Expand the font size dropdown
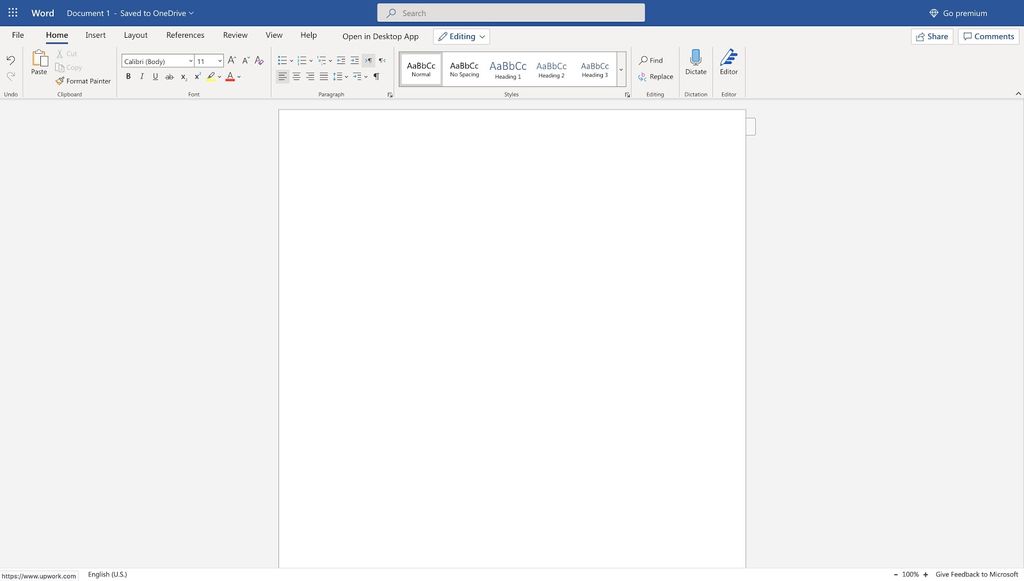 218,60
